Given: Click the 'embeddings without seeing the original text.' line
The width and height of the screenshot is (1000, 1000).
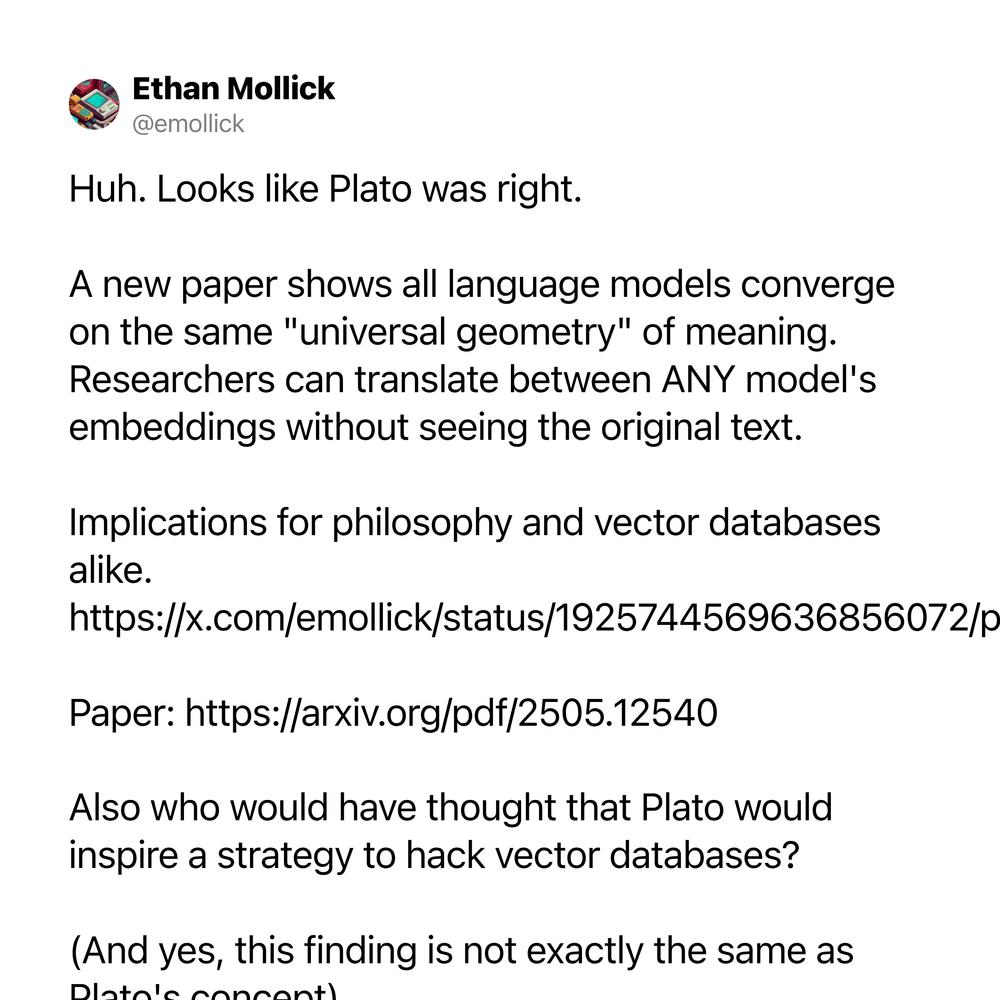Looking at the screenshot, I should [436, 427].
